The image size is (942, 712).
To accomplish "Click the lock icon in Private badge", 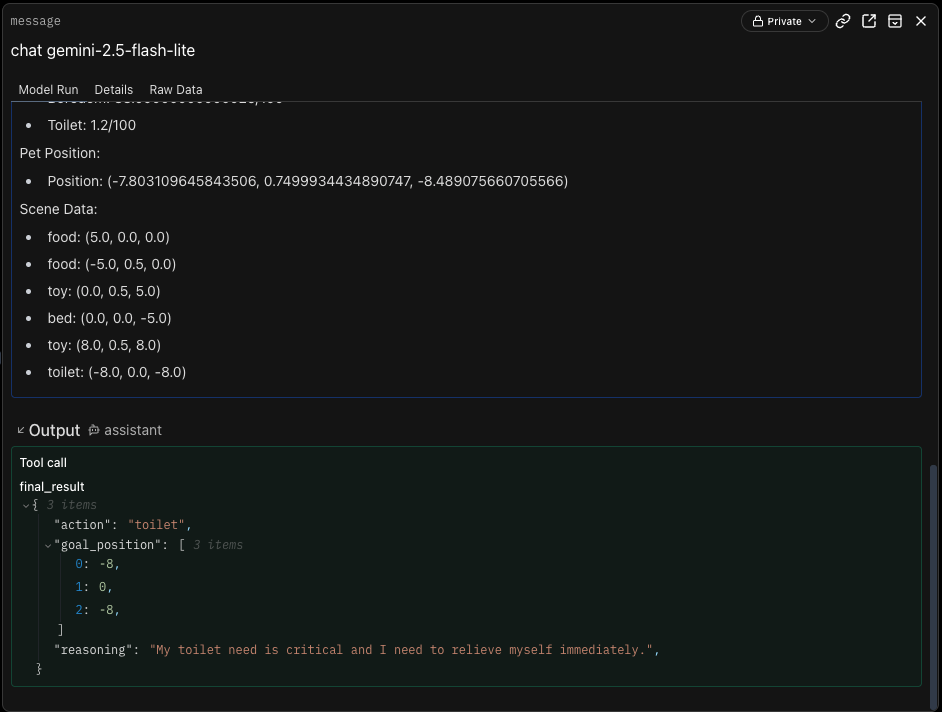I will (x=758, y=21).
